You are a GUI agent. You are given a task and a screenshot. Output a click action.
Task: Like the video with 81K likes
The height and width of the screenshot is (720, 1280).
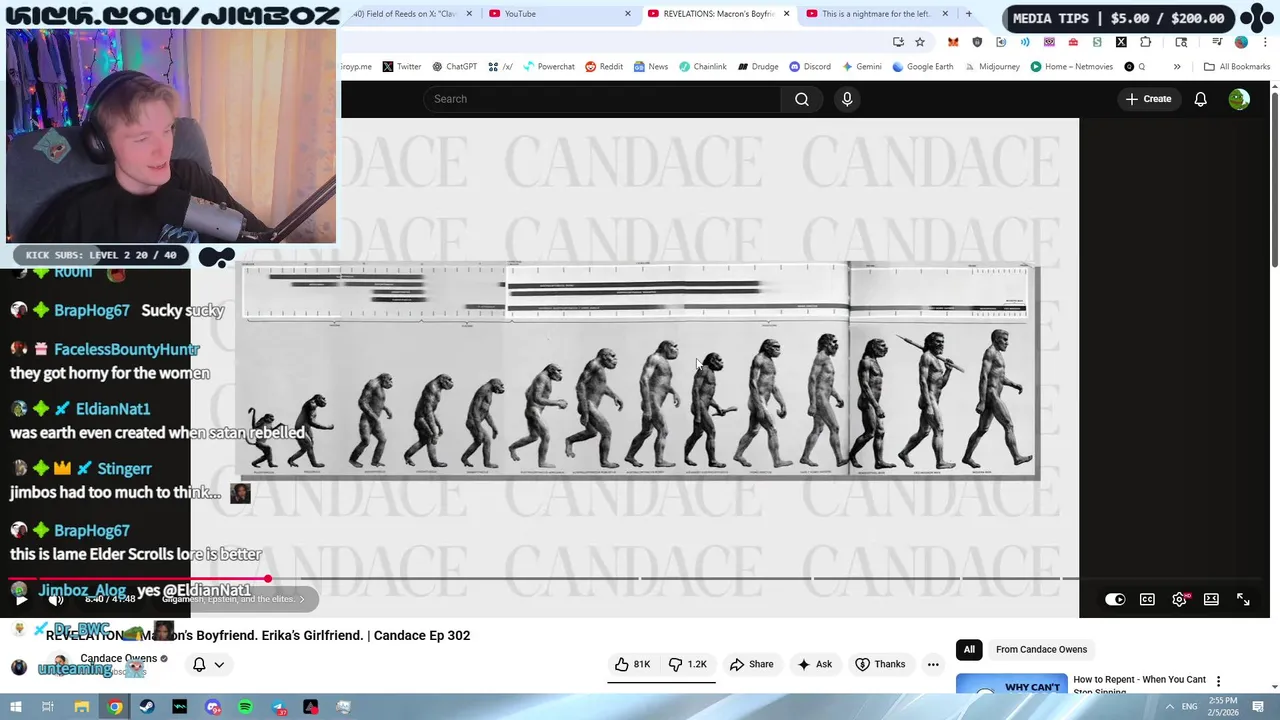[632, 664]
